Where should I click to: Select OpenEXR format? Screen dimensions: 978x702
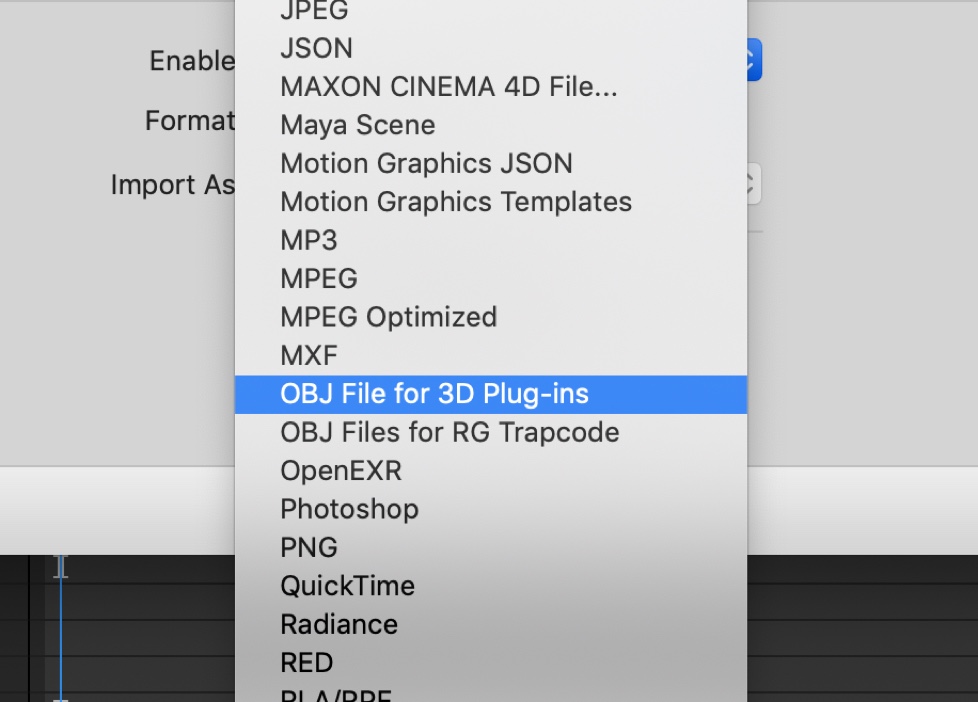[491, 470]
